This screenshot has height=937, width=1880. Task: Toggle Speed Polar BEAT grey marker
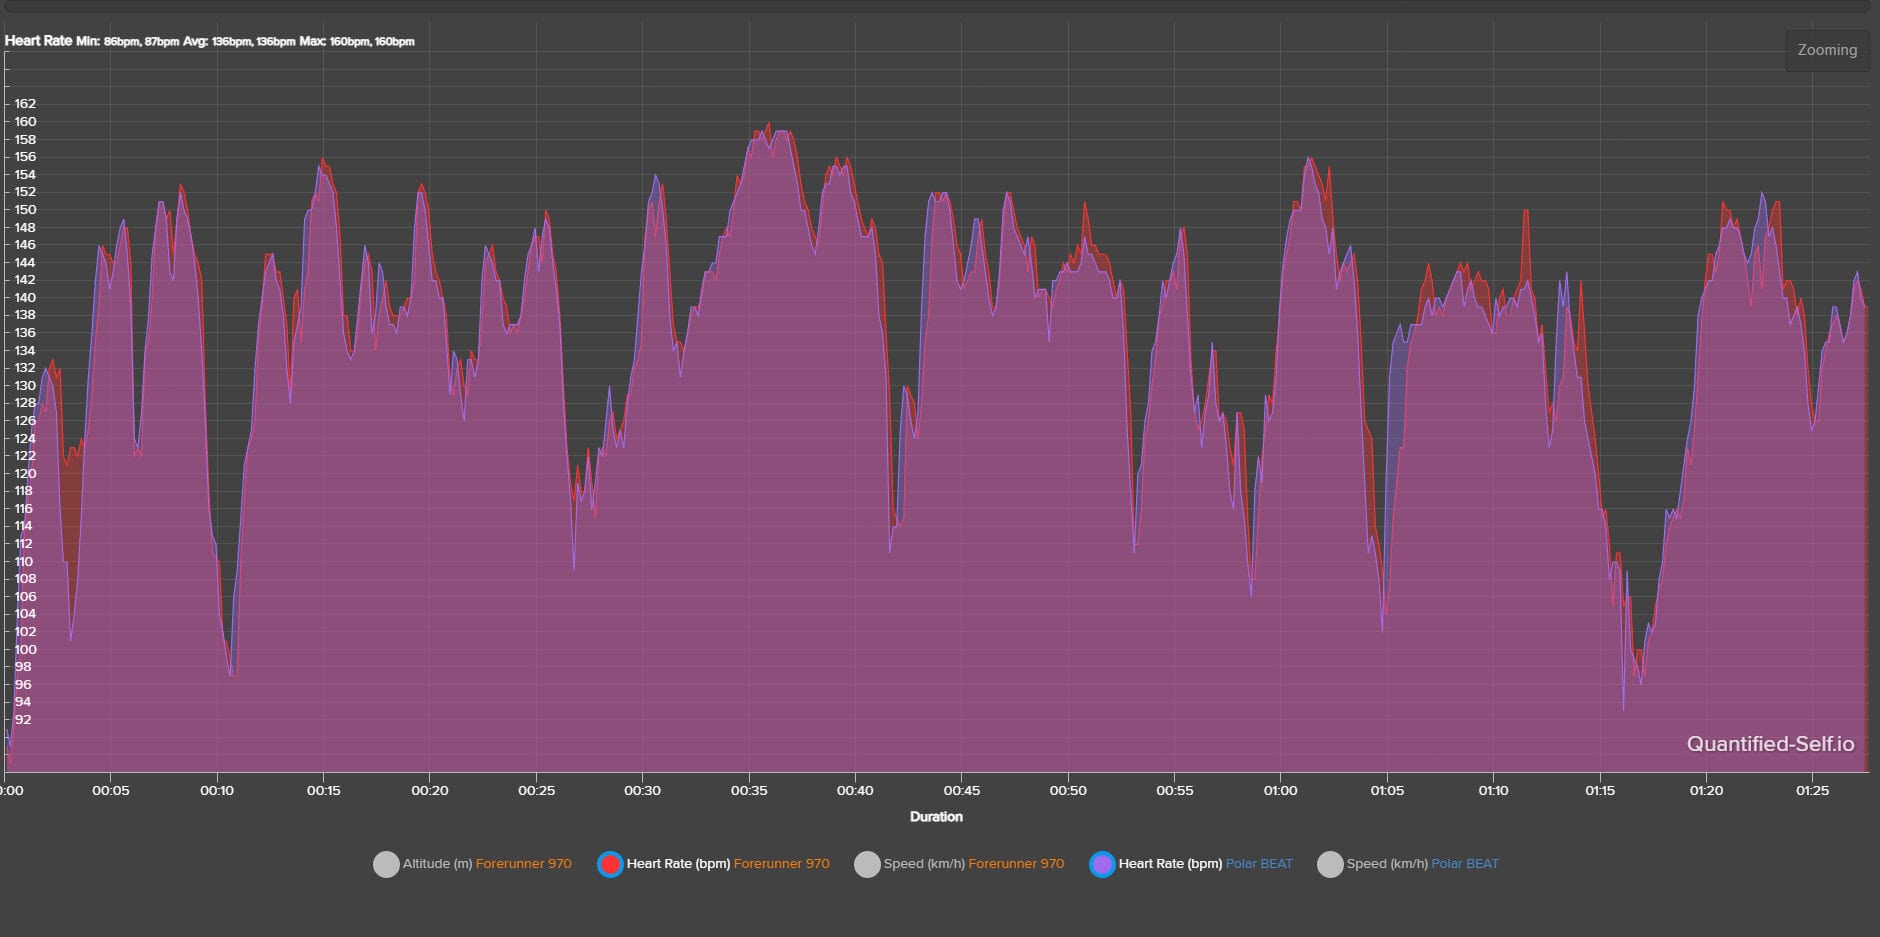coord(1330,864)
